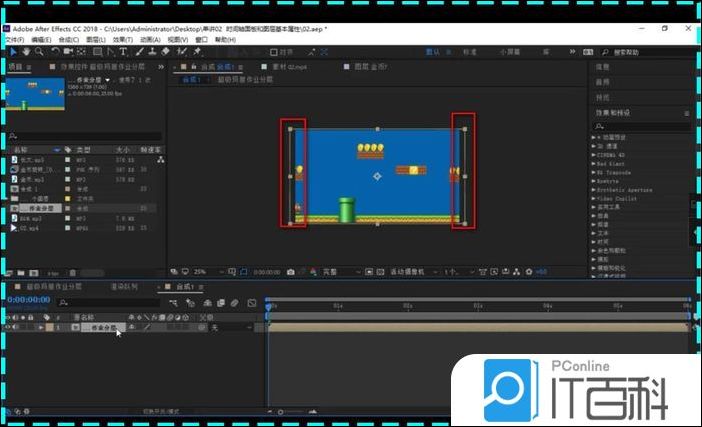The width and height of the screenshot is (702, 427).
Task: Select the Puppet Pin tool
Action: click(197, 51)
